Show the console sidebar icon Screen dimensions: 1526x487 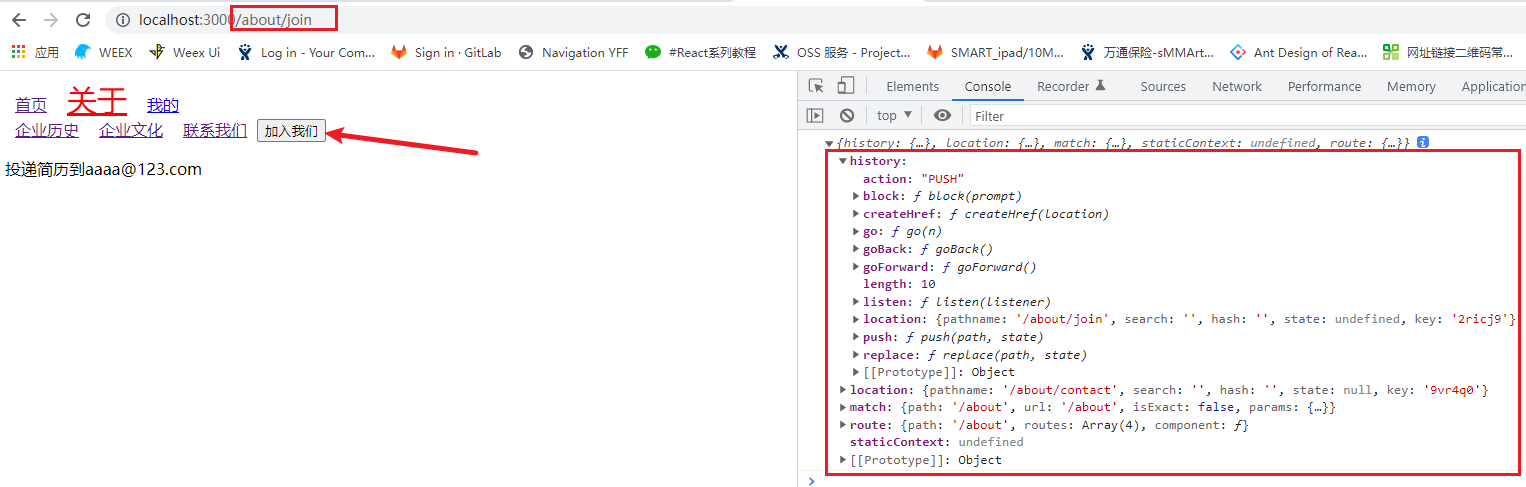coord(816,116)
